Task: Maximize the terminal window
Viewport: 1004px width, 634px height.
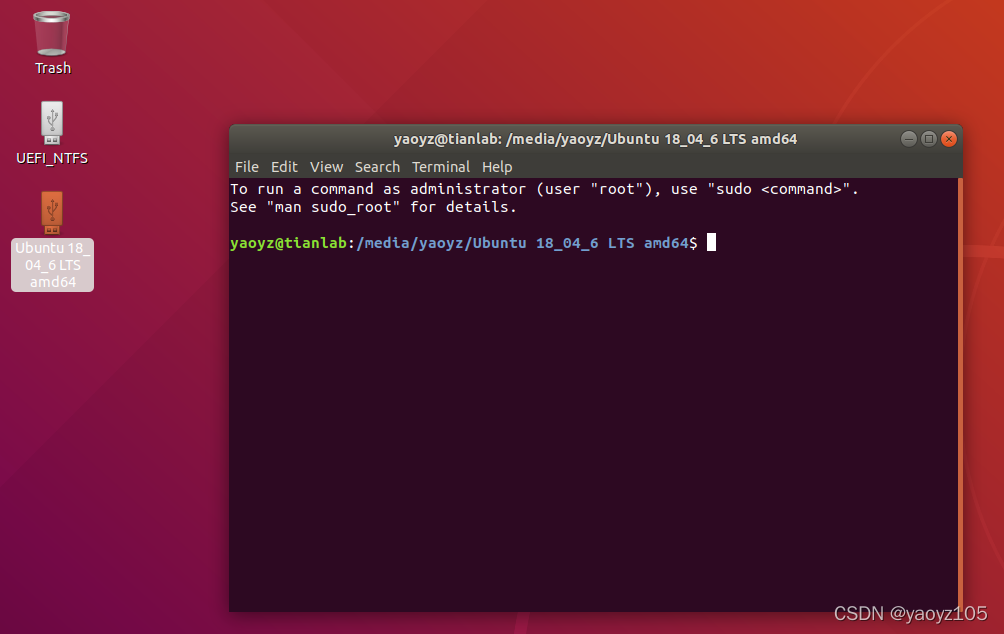Action: [928, 139]
